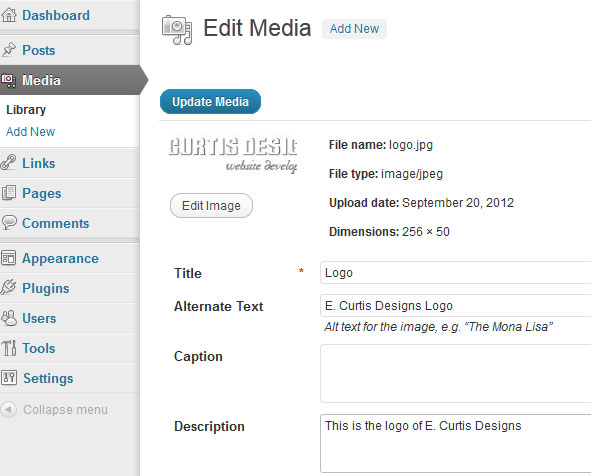
Task: Click Add New beside Edit Media heading
Action: 354,29
